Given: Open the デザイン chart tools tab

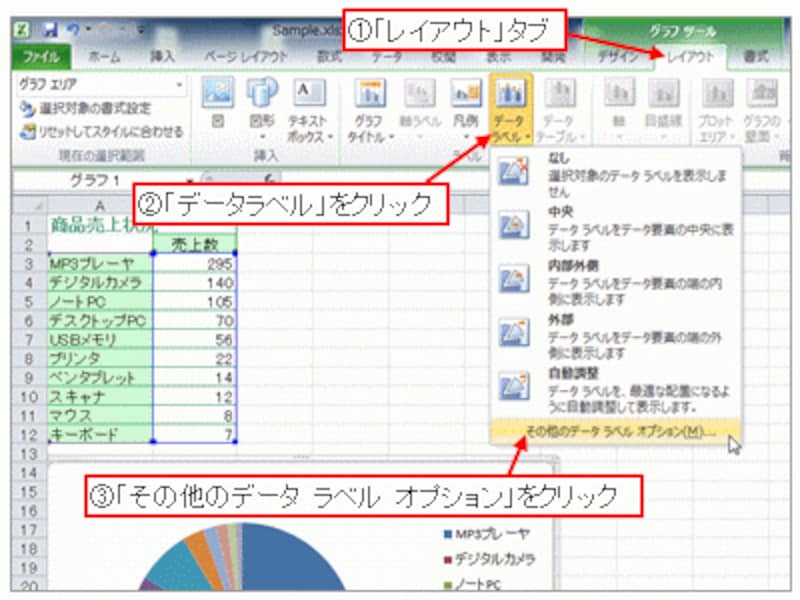Looking at the screenshot, I should [618, 57].
